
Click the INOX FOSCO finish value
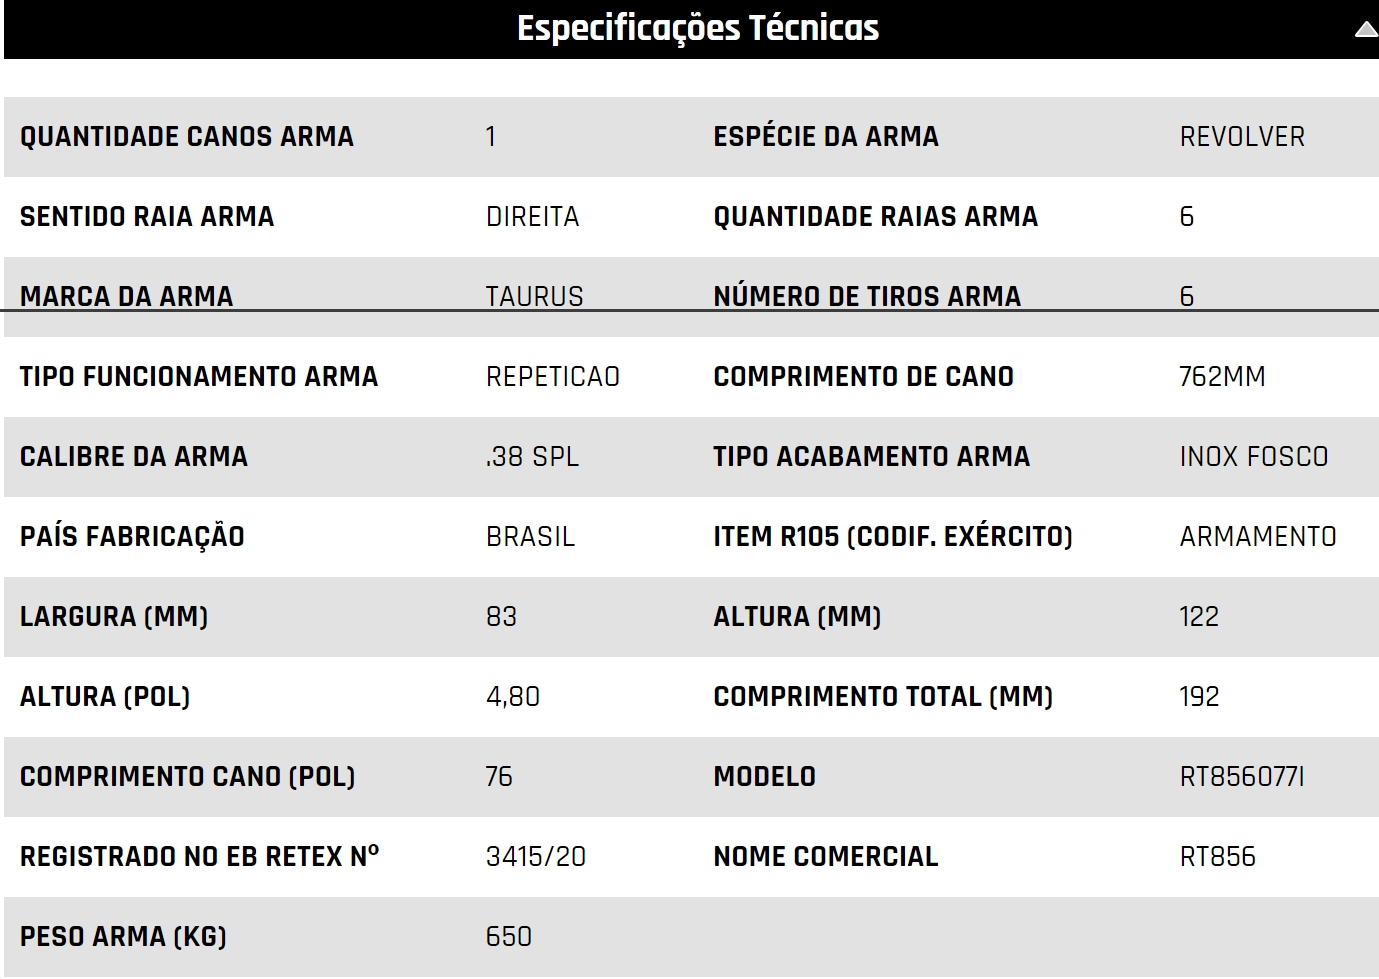(1254, 457)
